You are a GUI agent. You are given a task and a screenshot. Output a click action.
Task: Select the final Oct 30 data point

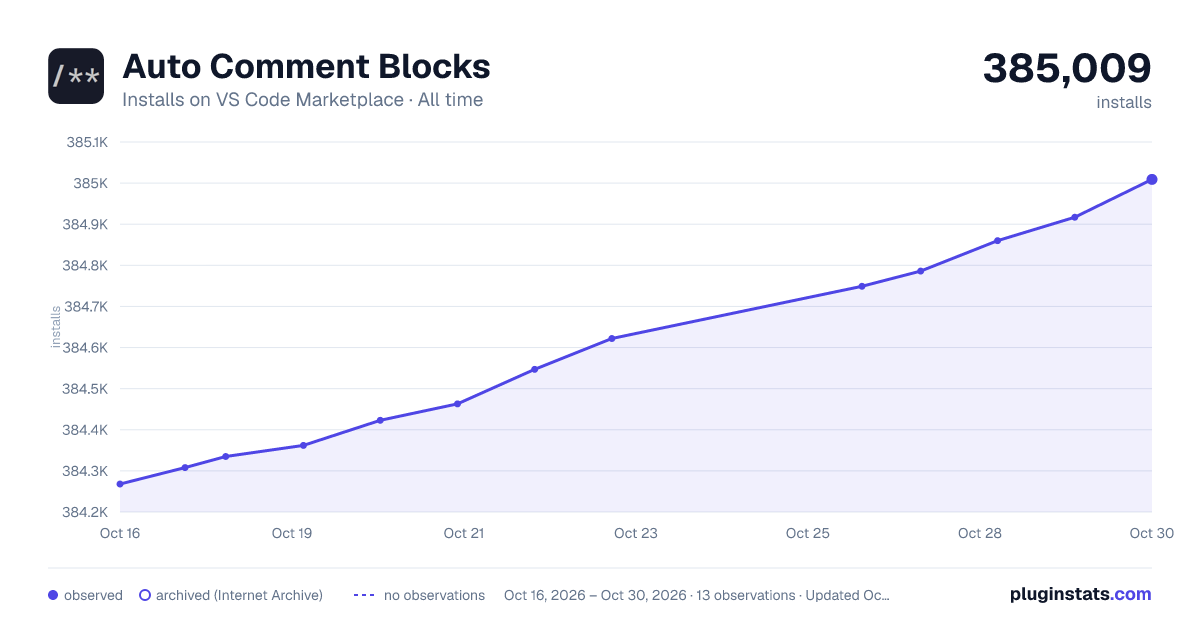coord(1152,179)
